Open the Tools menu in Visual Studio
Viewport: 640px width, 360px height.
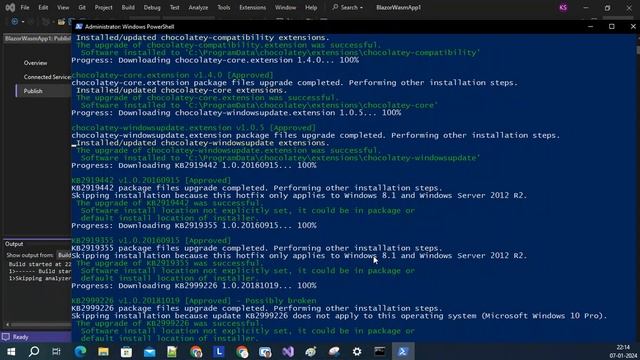[x=224, y=7]
